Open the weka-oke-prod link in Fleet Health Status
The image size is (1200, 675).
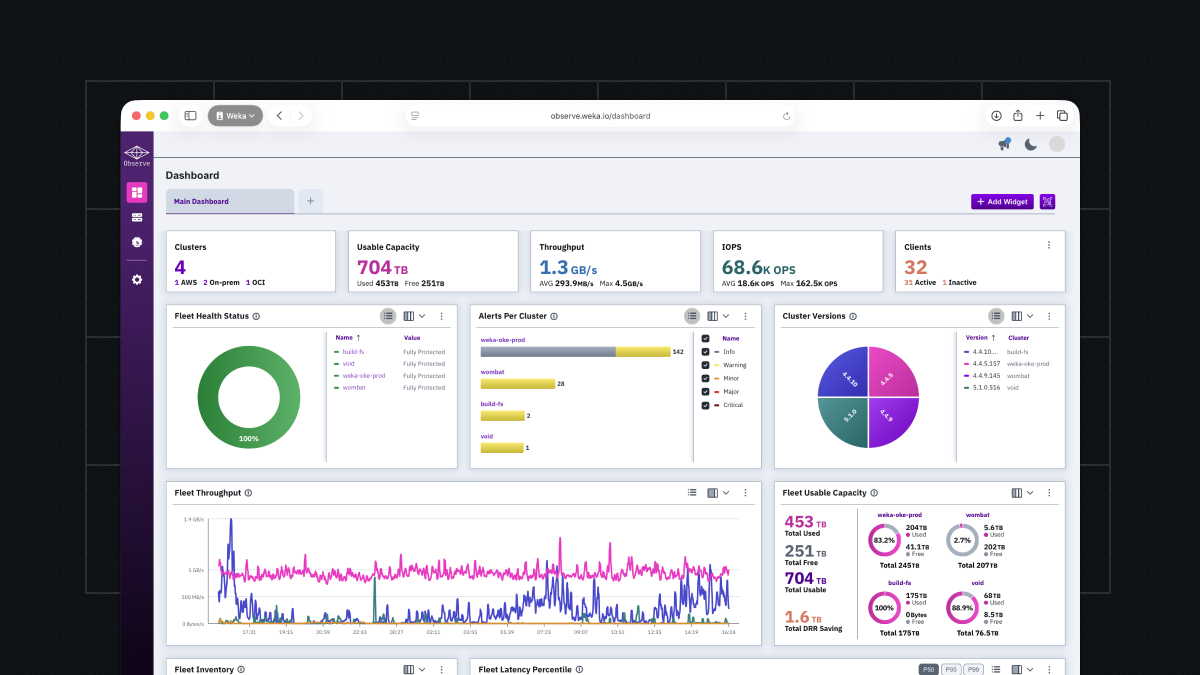tap(363, 376)
